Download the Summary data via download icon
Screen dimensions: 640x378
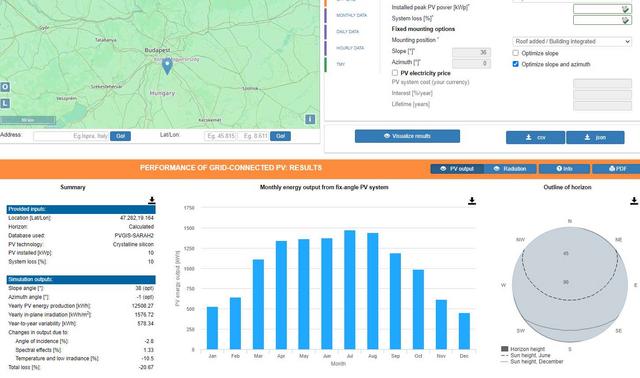151,200
